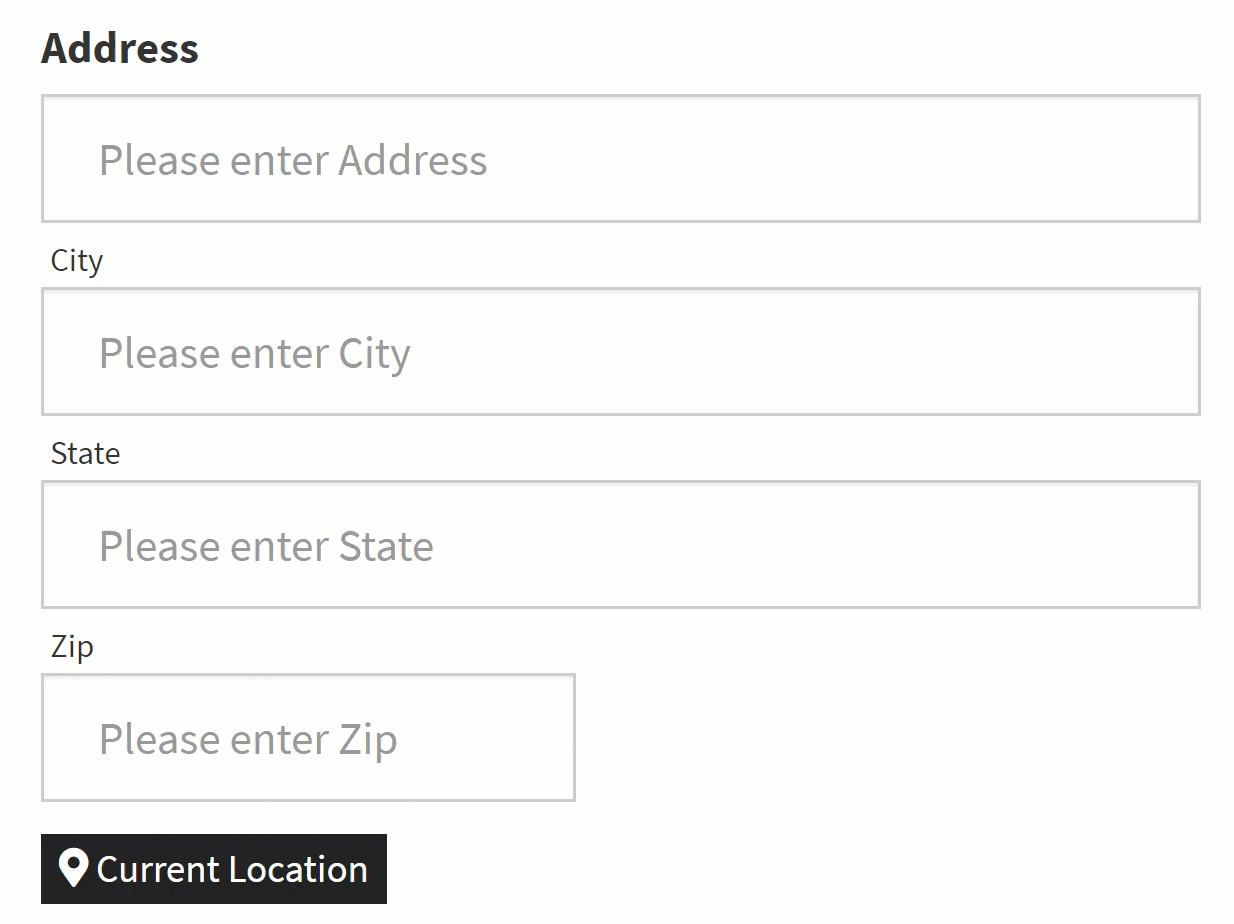Click the location marker icon in the black button
Image resolution: width=1234 pixels, height=924 pixels.
(x=73, y=868)
